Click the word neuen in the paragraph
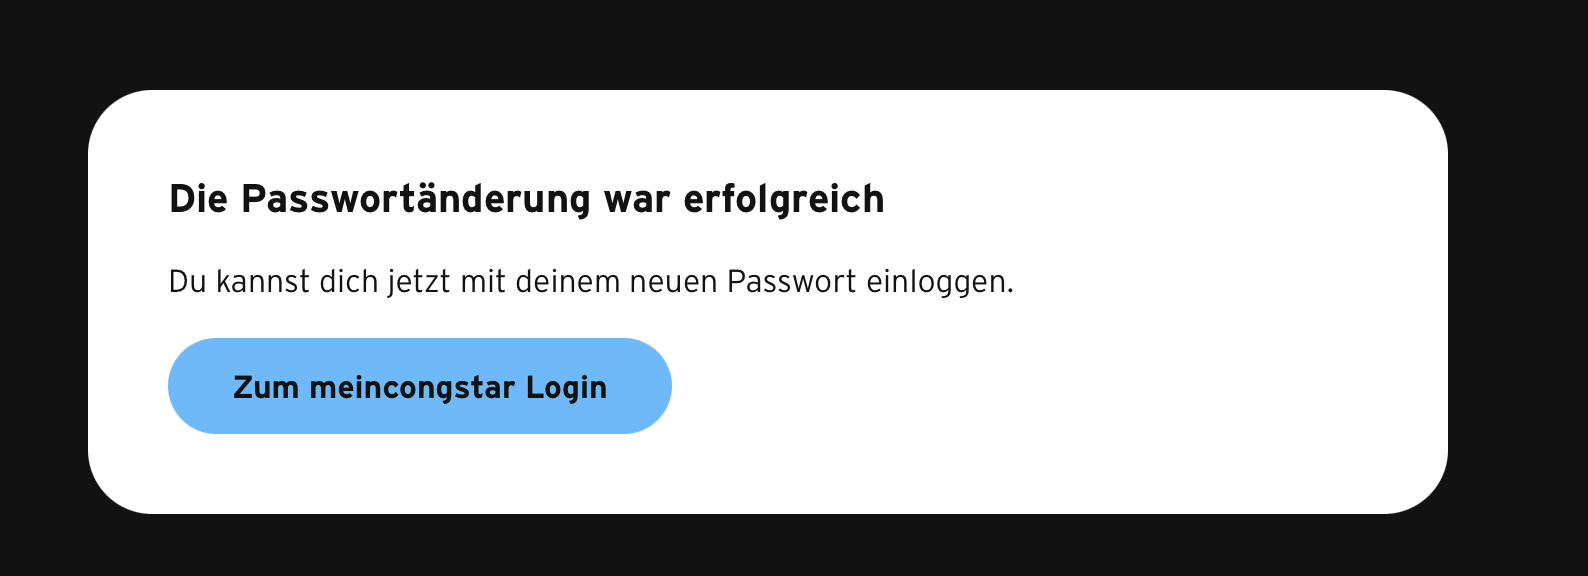The image size is (1588, 576). (673, 283)
